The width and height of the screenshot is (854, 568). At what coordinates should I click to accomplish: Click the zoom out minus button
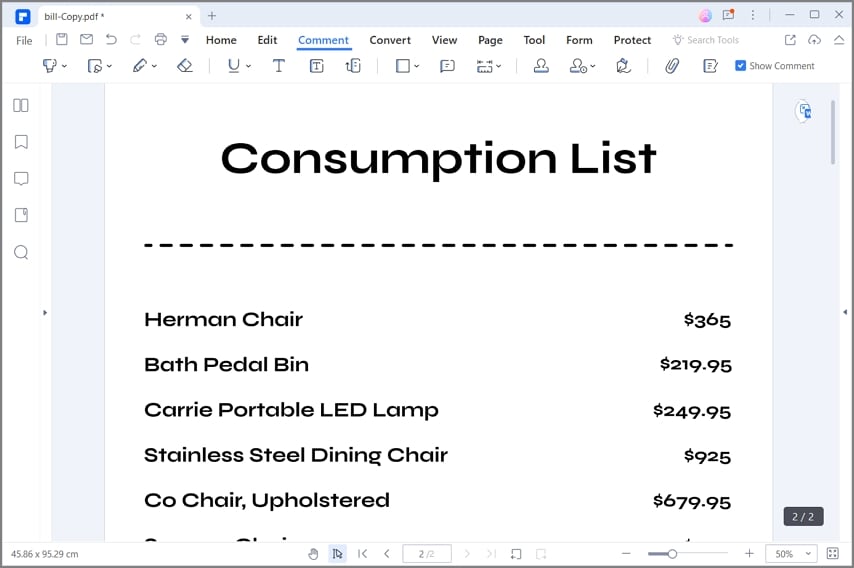(x=626, y=553)
